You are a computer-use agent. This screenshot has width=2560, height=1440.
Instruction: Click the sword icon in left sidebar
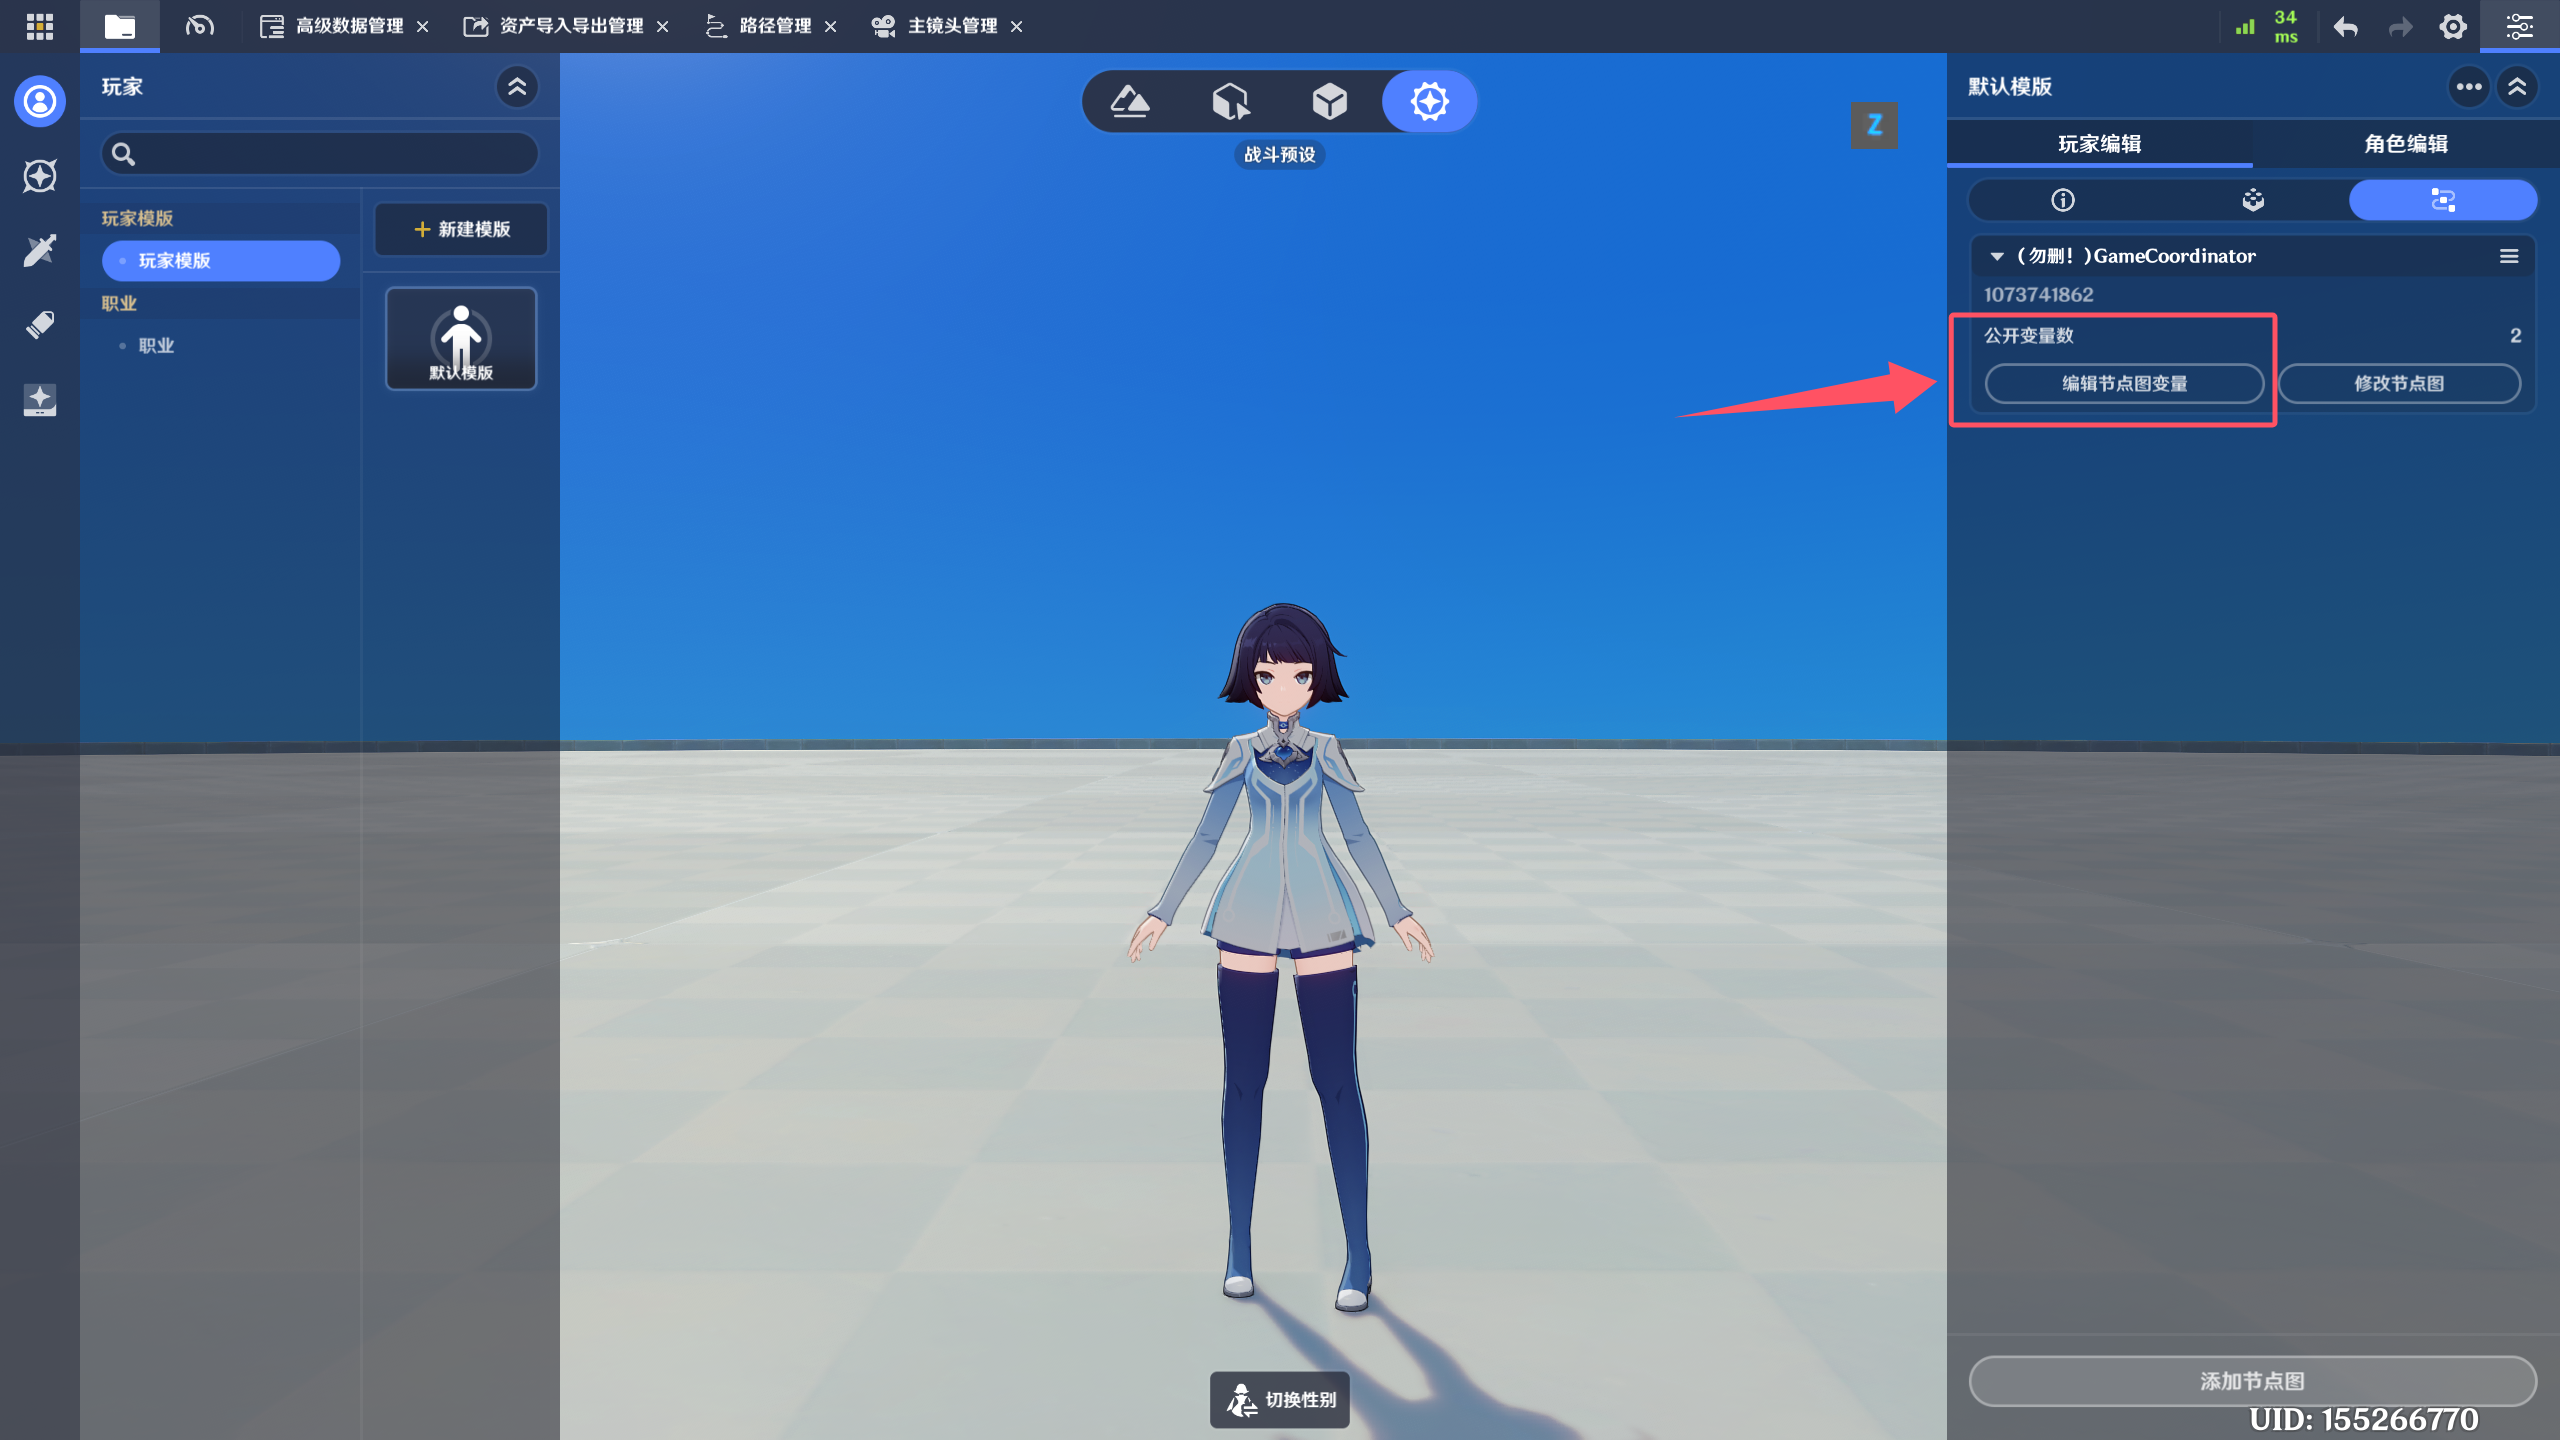(40, 250)
